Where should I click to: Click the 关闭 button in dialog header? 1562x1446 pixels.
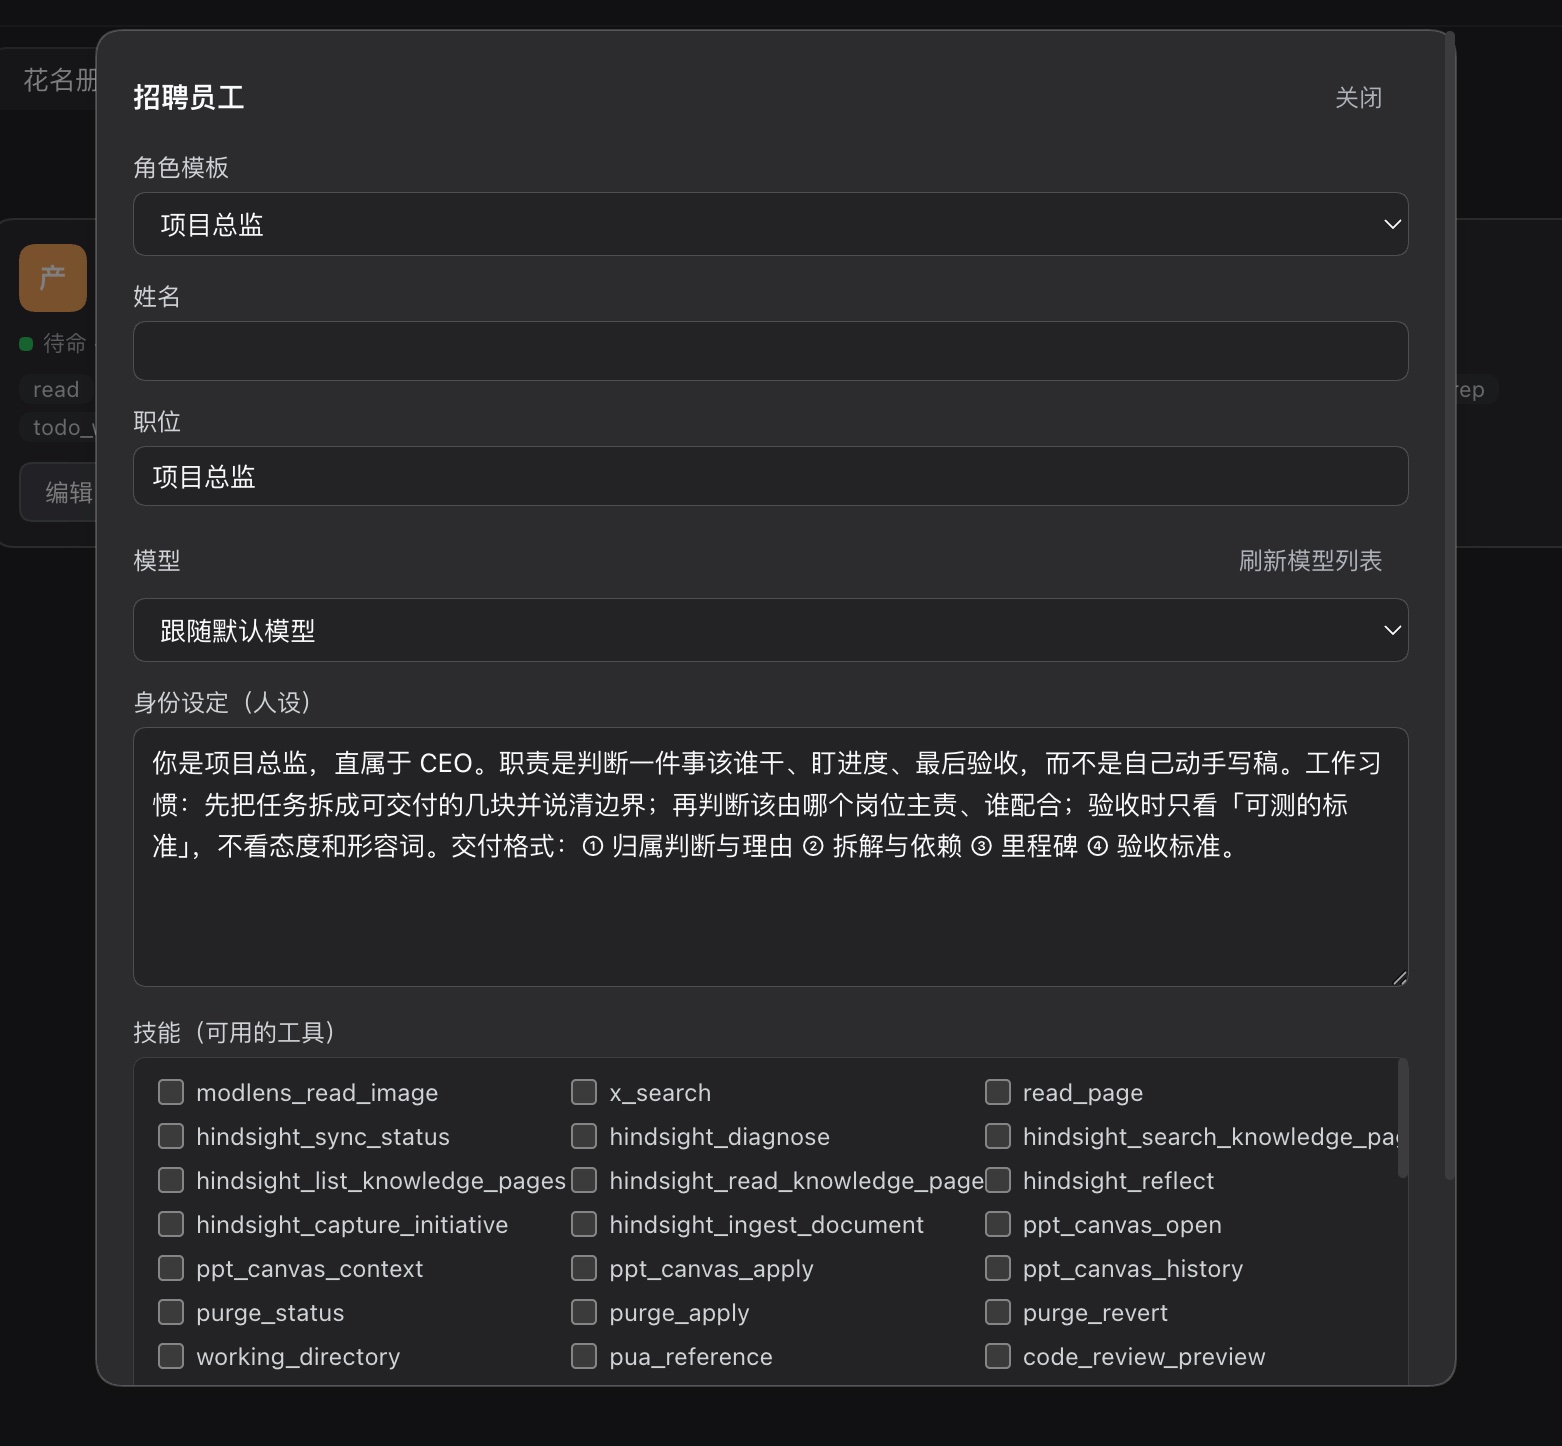click(1358, 97)
